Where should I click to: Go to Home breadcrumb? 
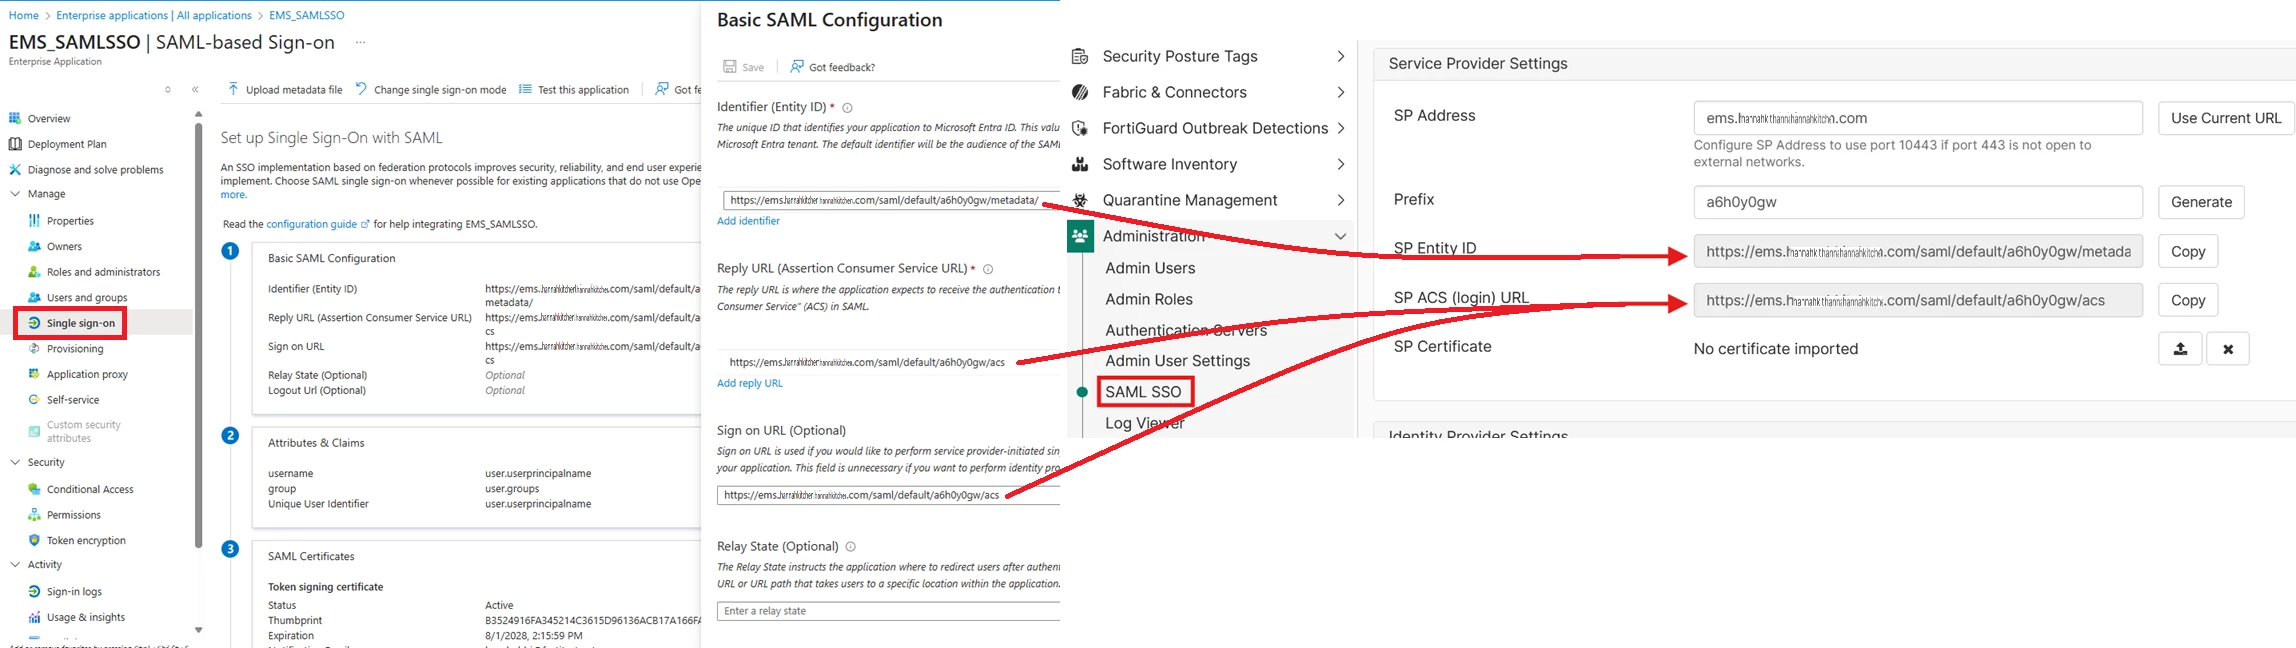23,15
